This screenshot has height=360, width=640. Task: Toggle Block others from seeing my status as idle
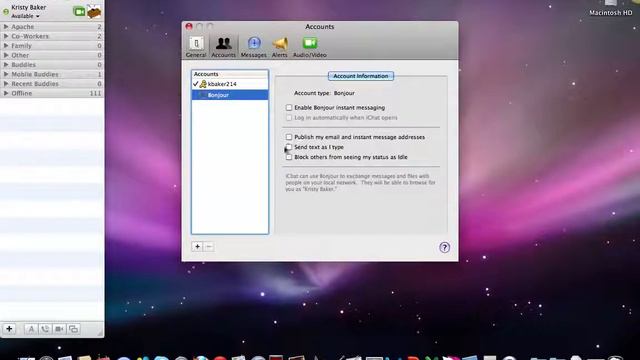(289, 157)
